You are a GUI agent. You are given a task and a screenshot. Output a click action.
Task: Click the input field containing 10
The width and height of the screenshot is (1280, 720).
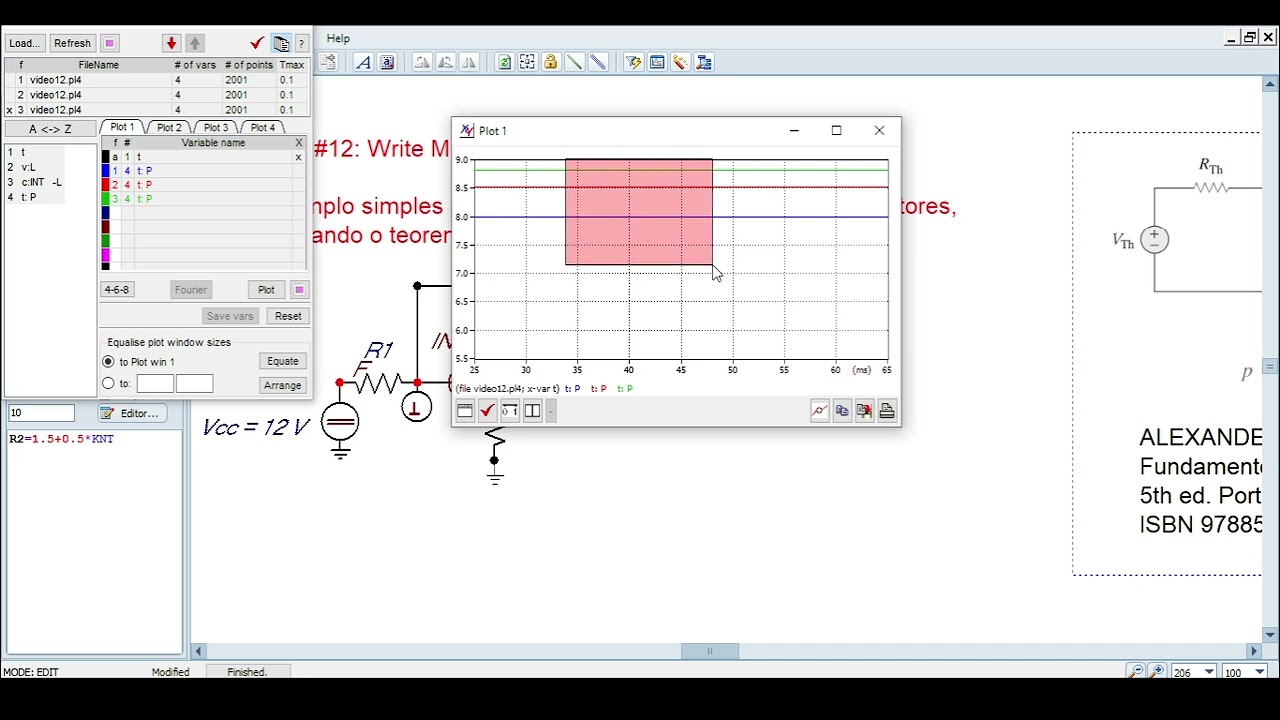tap(41, 413)
